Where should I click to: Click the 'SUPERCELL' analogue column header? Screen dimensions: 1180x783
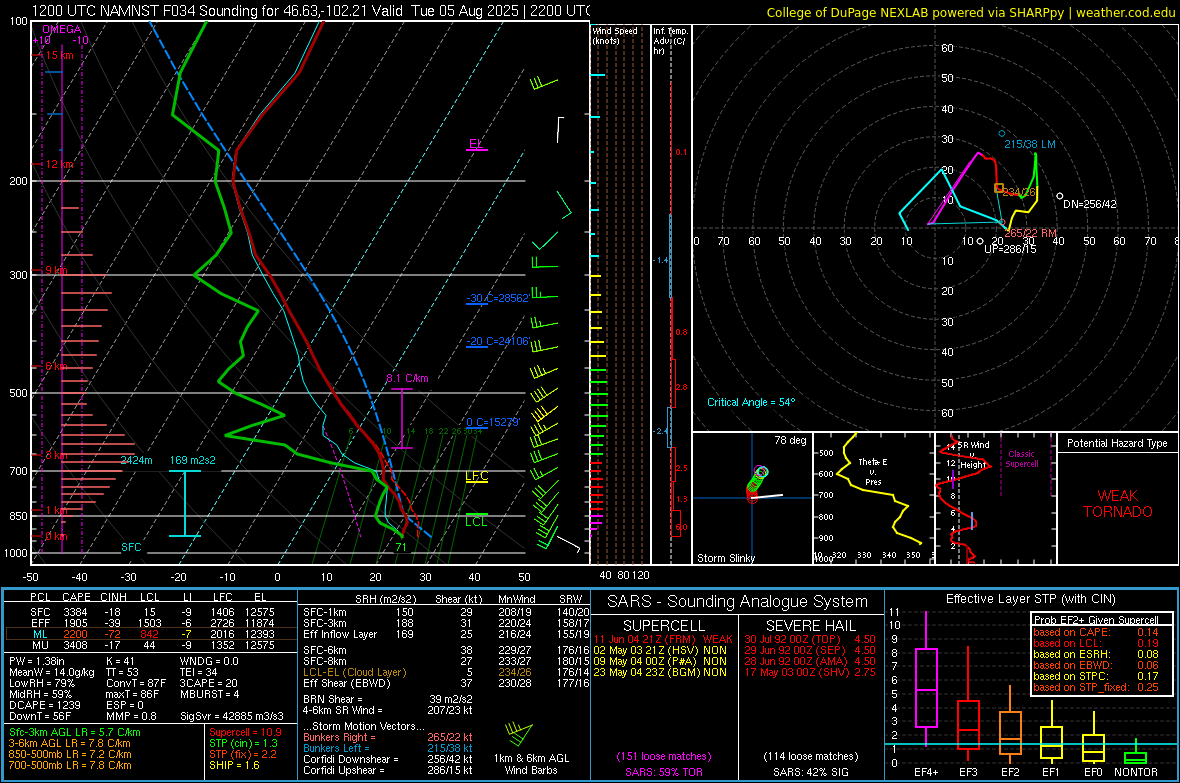click(x=664, y=626)
